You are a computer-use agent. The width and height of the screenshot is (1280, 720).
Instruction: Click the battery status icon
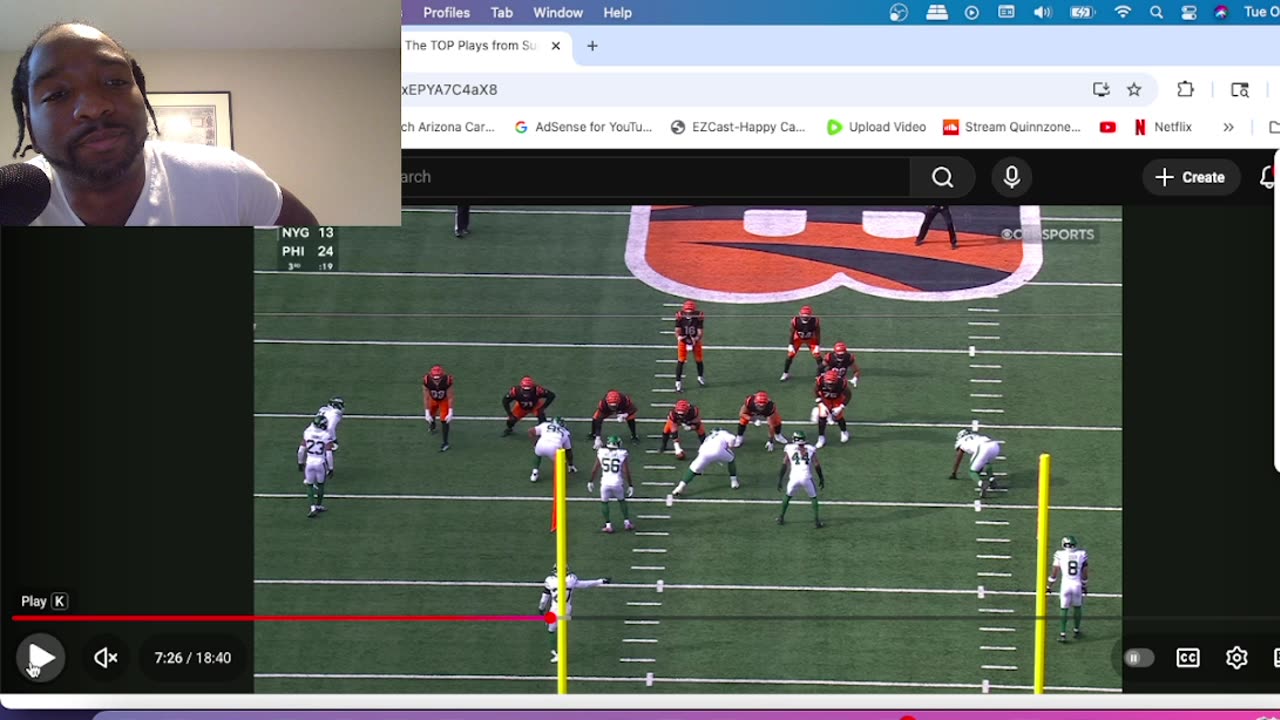coord(1082,13)
